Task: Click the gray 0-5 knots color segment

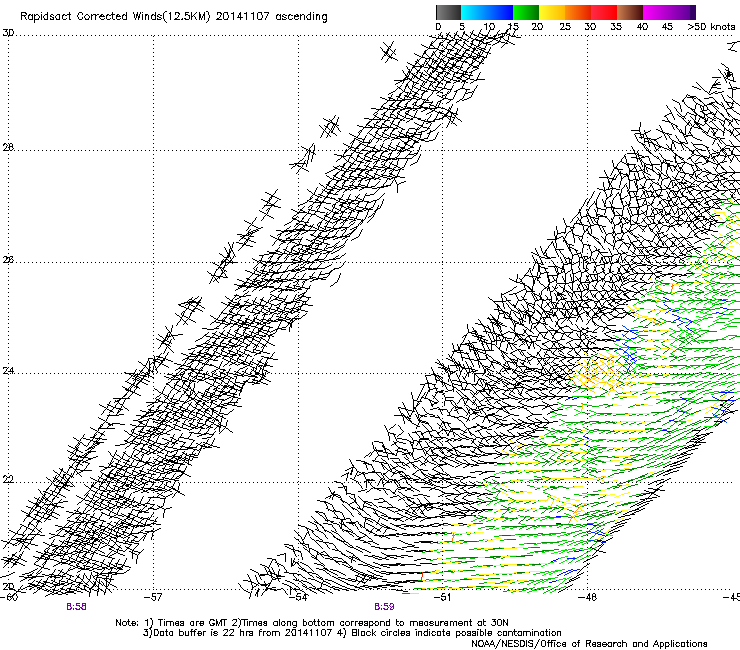Action: 448,12
